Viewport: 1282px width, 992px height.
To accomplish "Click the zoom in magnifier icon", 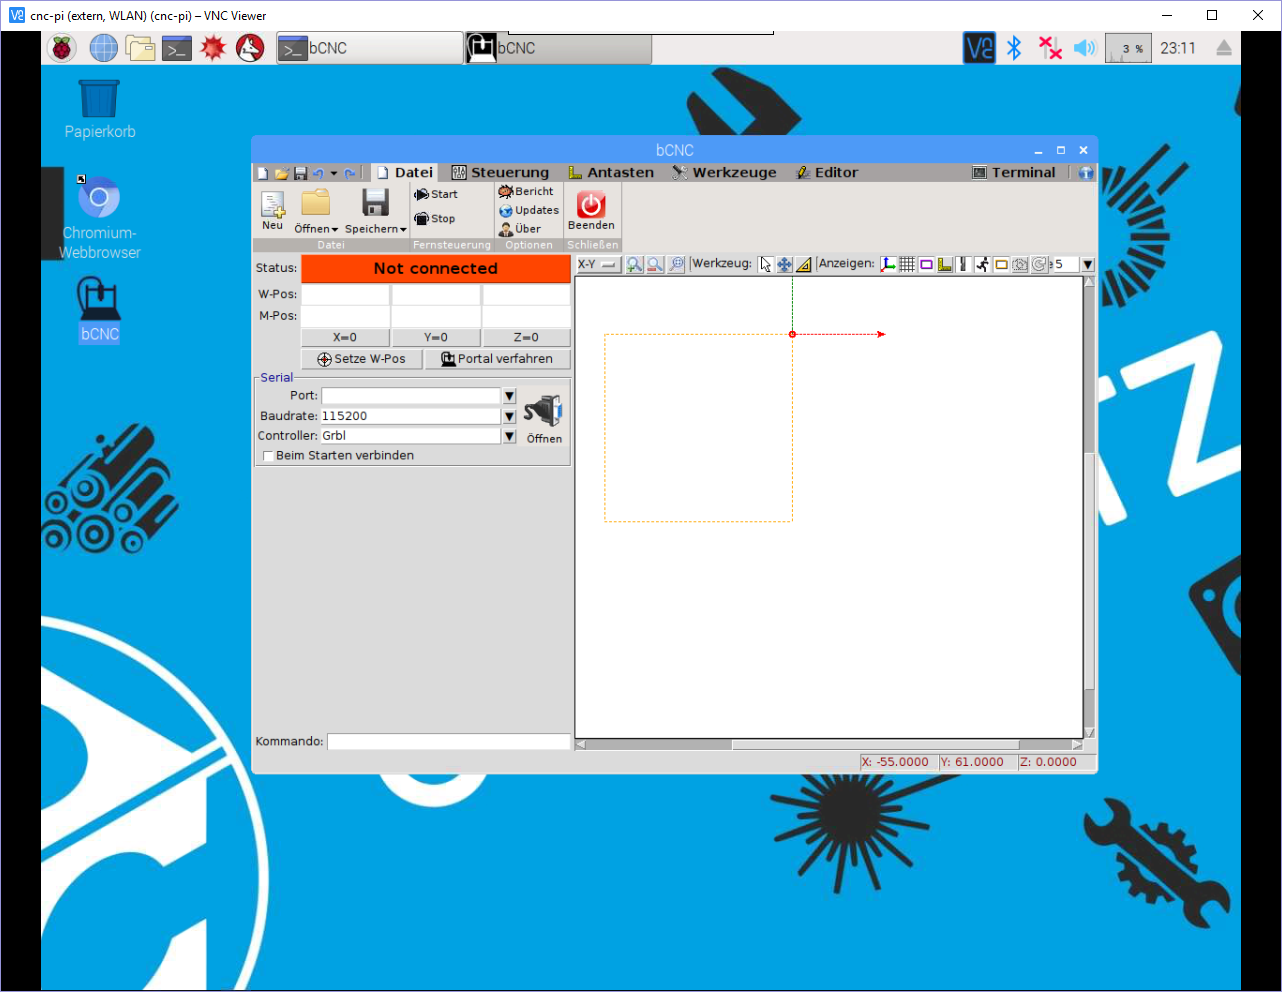I will 634,264.
